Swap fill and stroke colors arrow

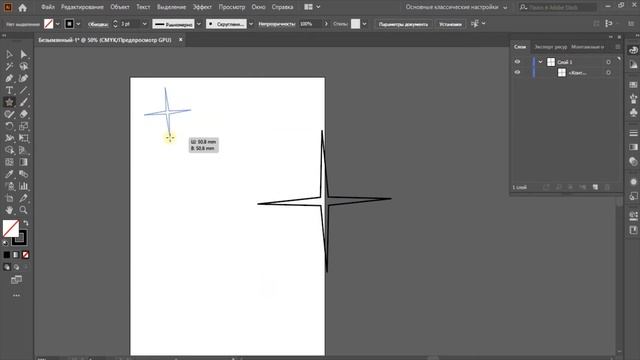pyautogui.click(x=26, y=223)
